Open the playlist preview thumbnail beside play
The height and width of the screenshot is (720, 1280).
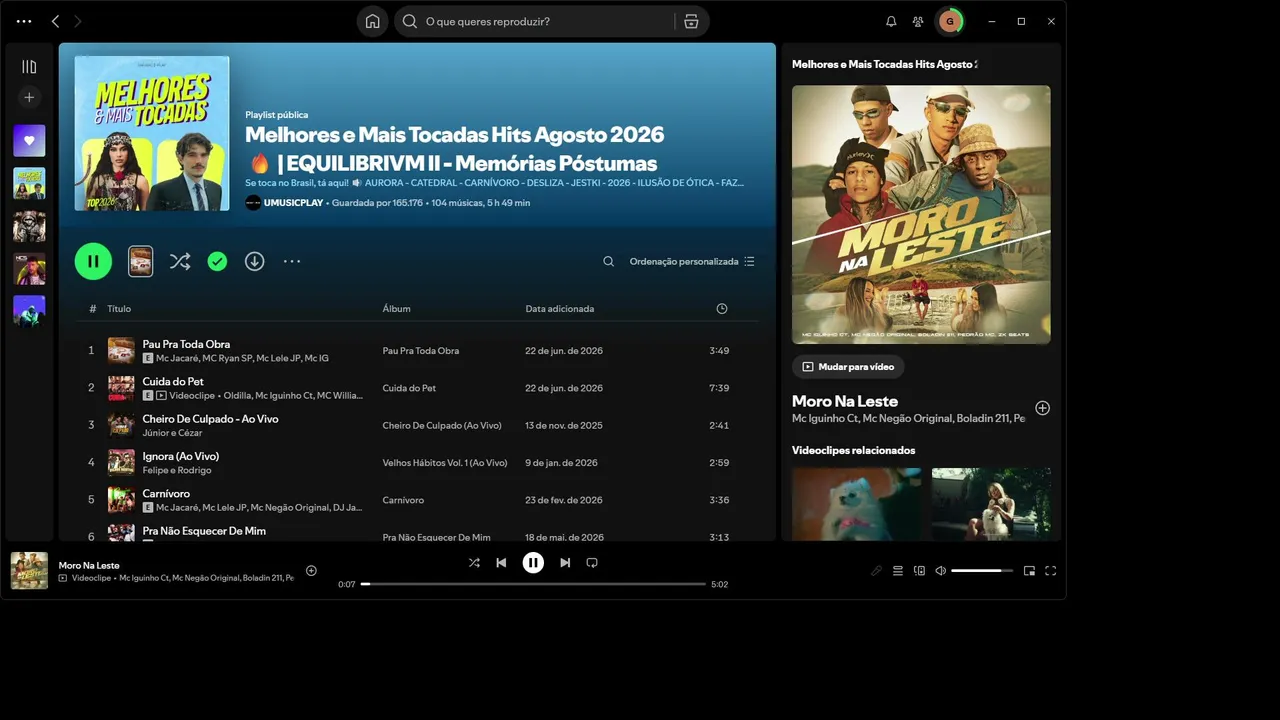coord(141,261)
